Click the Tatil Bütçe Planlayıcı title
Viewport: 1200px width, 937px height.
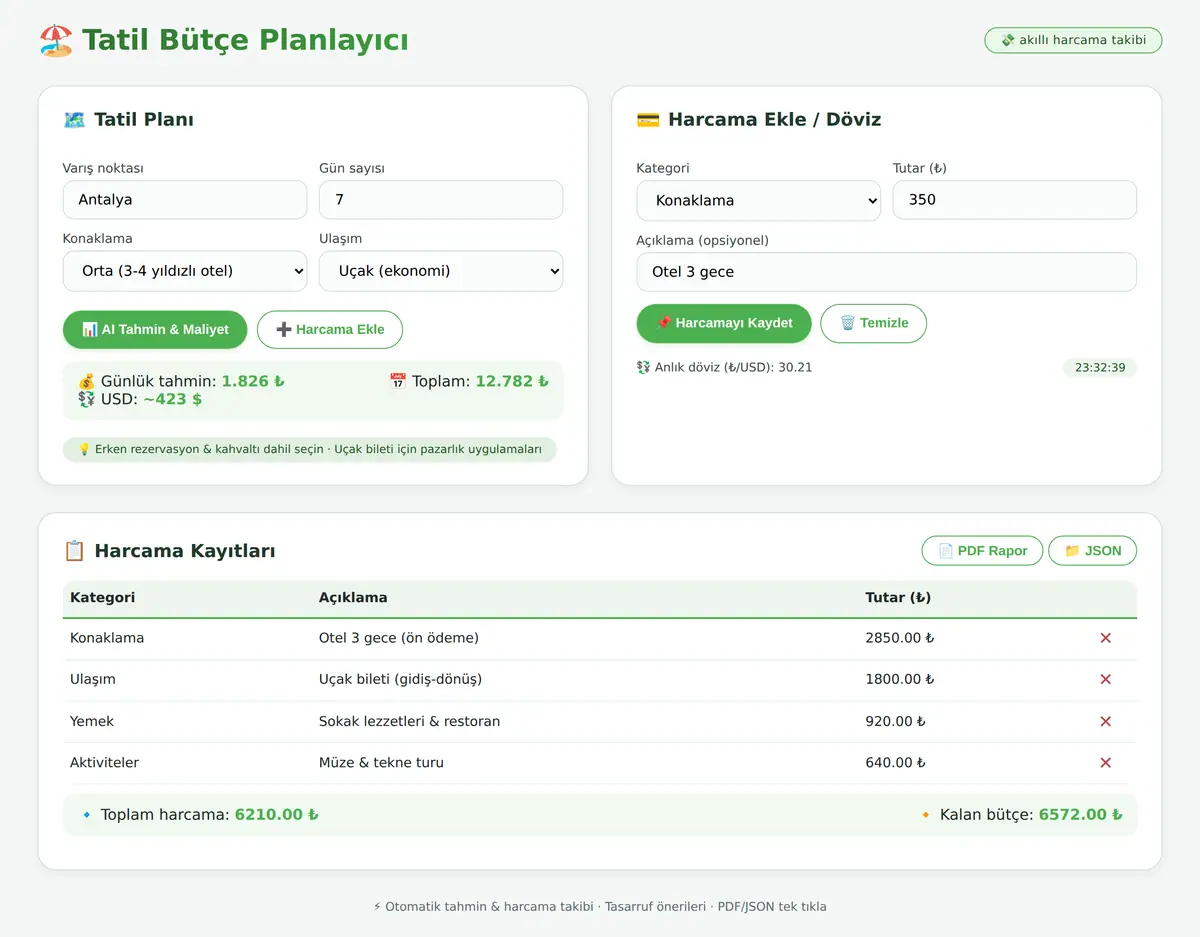(x=245, y=40)
